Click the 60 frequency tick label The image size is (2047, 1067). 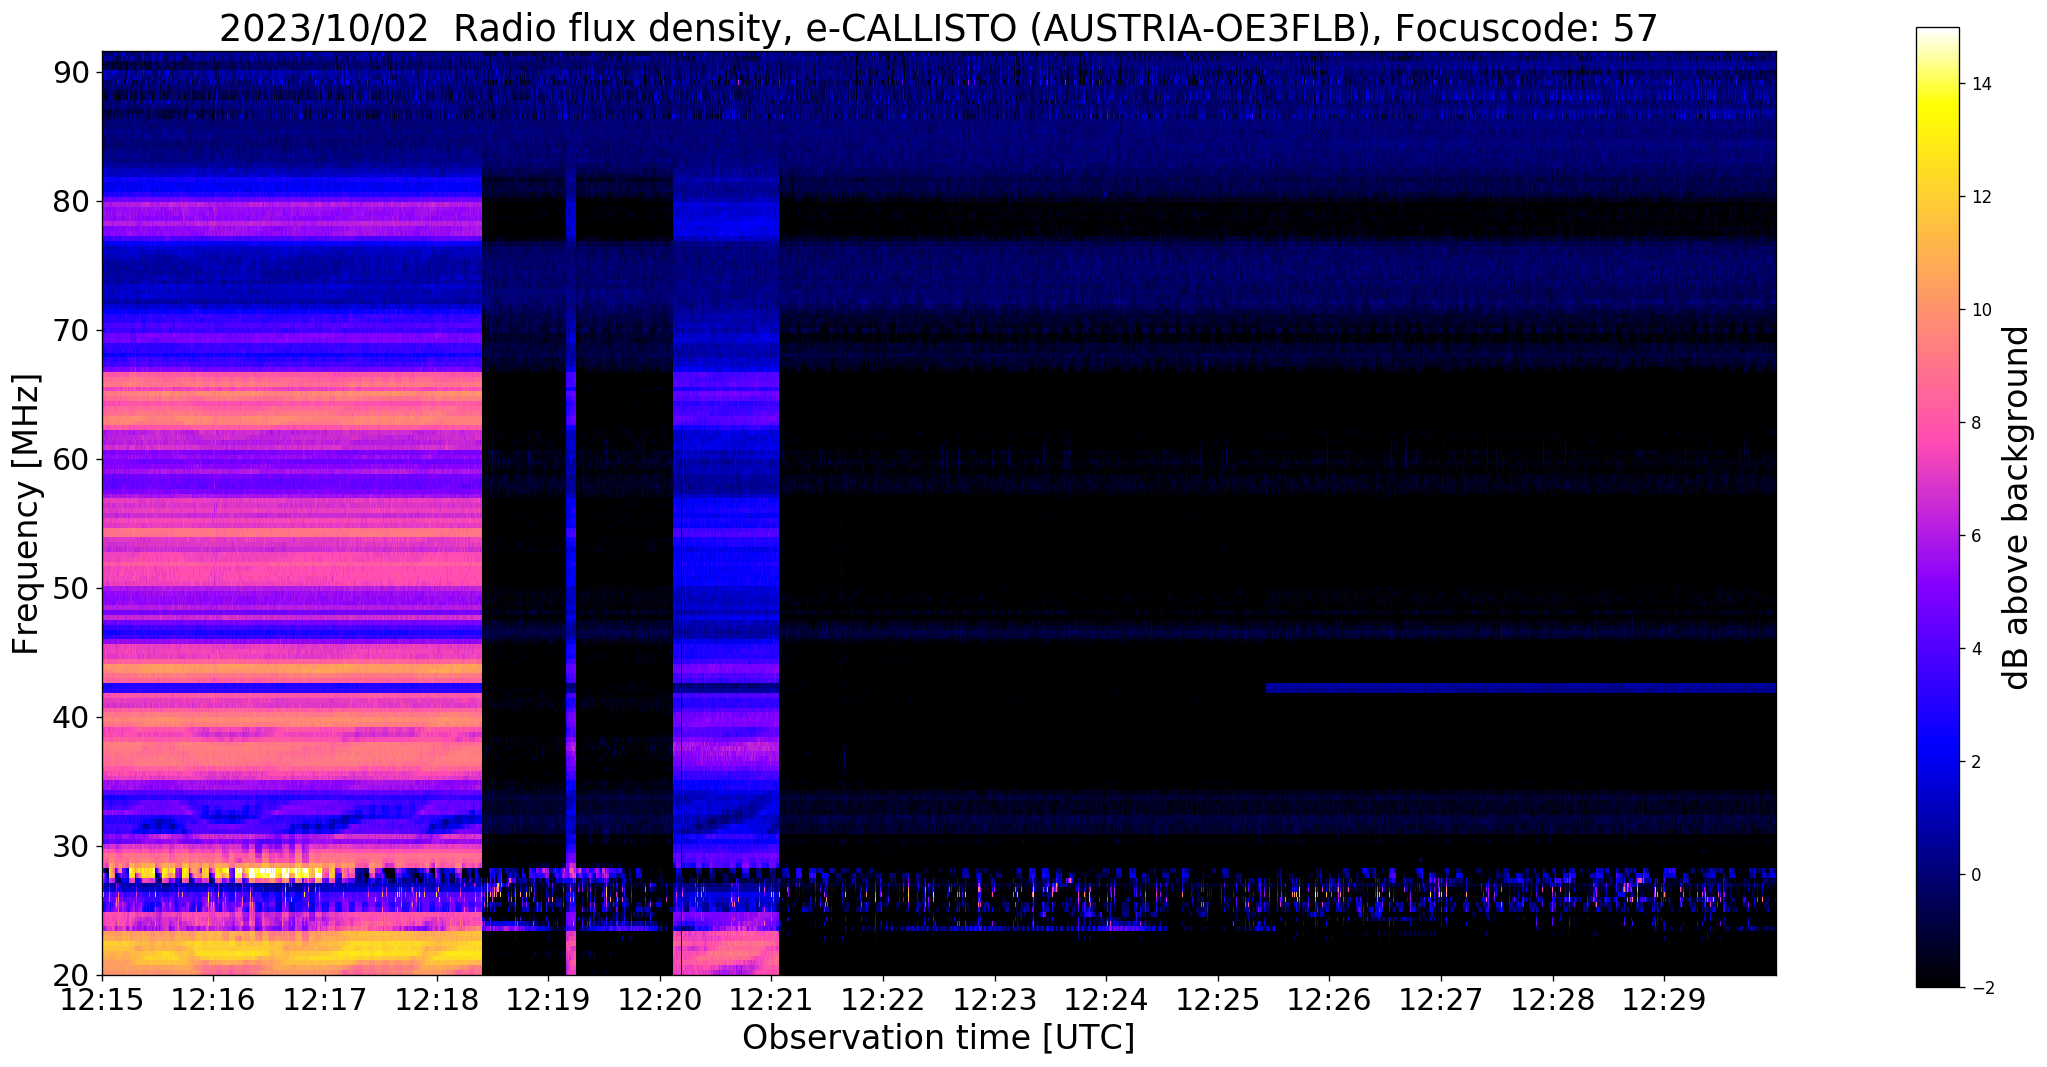74,459
